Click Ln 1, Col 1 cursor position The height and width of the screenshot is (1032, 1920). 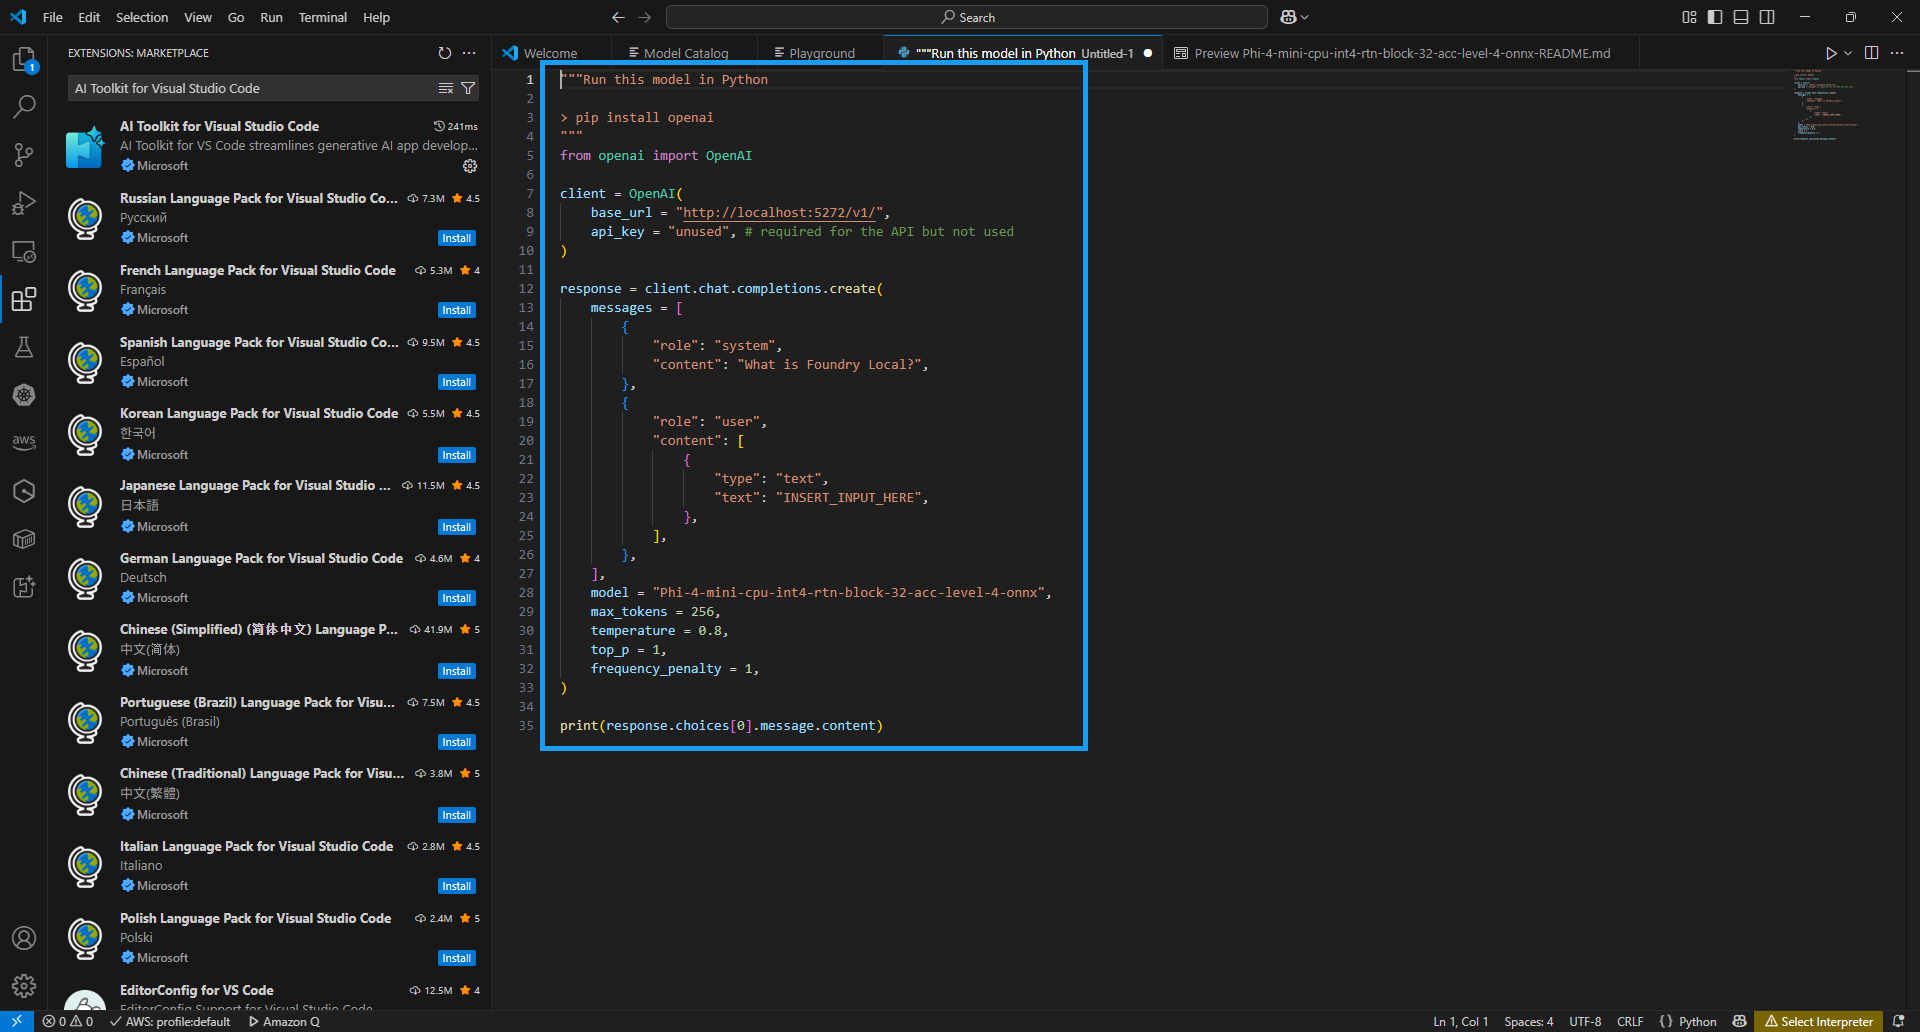(1460, 1021)
